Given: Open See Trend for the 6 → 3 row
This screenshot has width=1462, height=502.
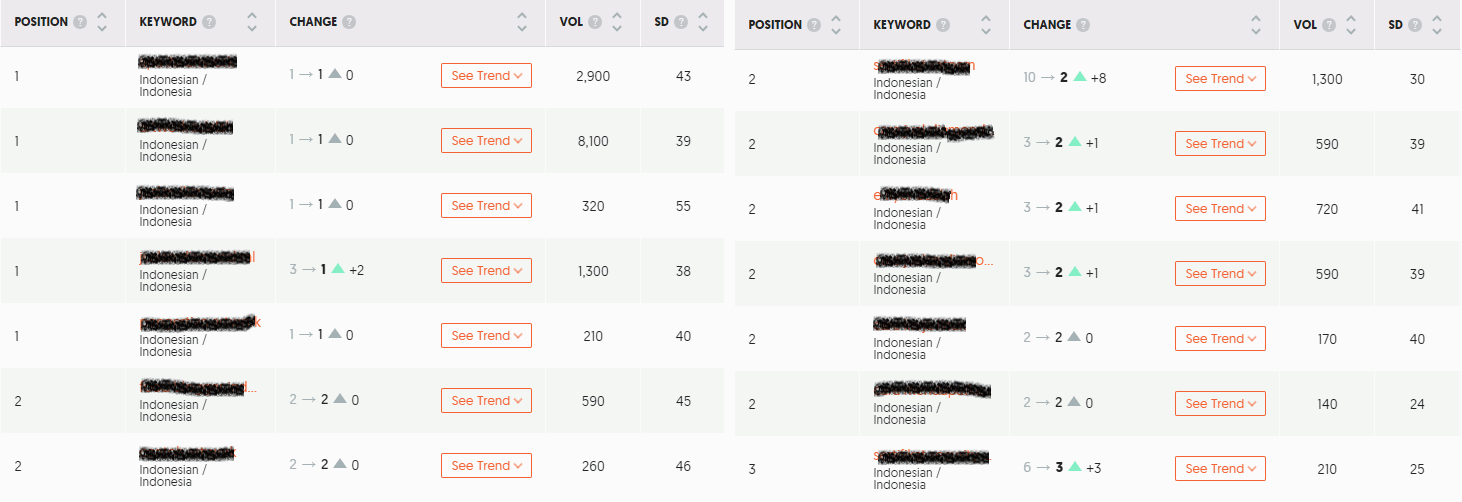Looking at the screenshot, I should coord(1220,469).
